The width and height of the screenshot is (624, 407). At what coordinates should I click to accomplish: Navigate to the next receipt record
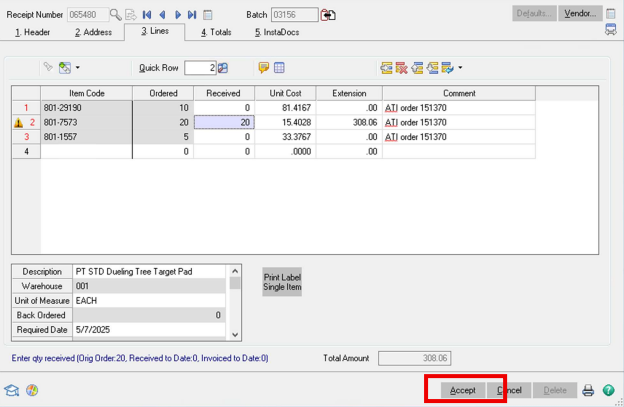[177, 15]
